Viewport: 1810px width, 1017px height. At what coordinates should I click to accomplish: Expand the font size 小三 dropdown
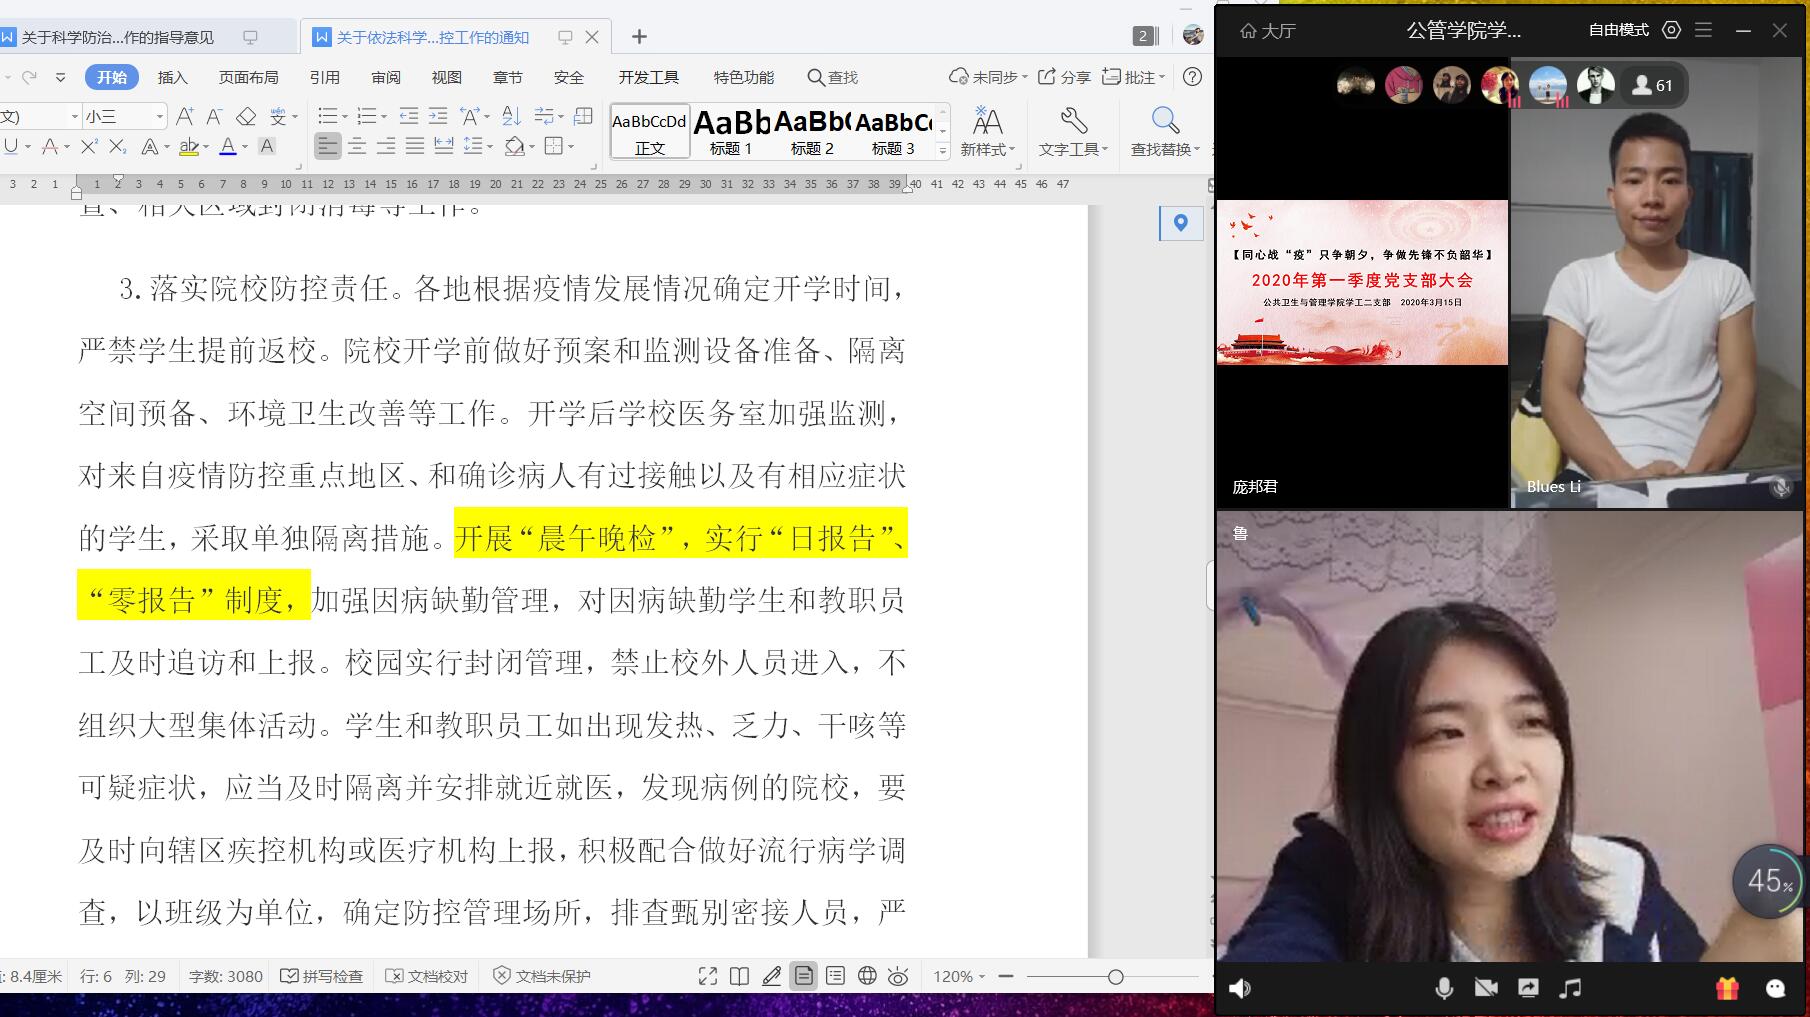[x=159, y=117]
